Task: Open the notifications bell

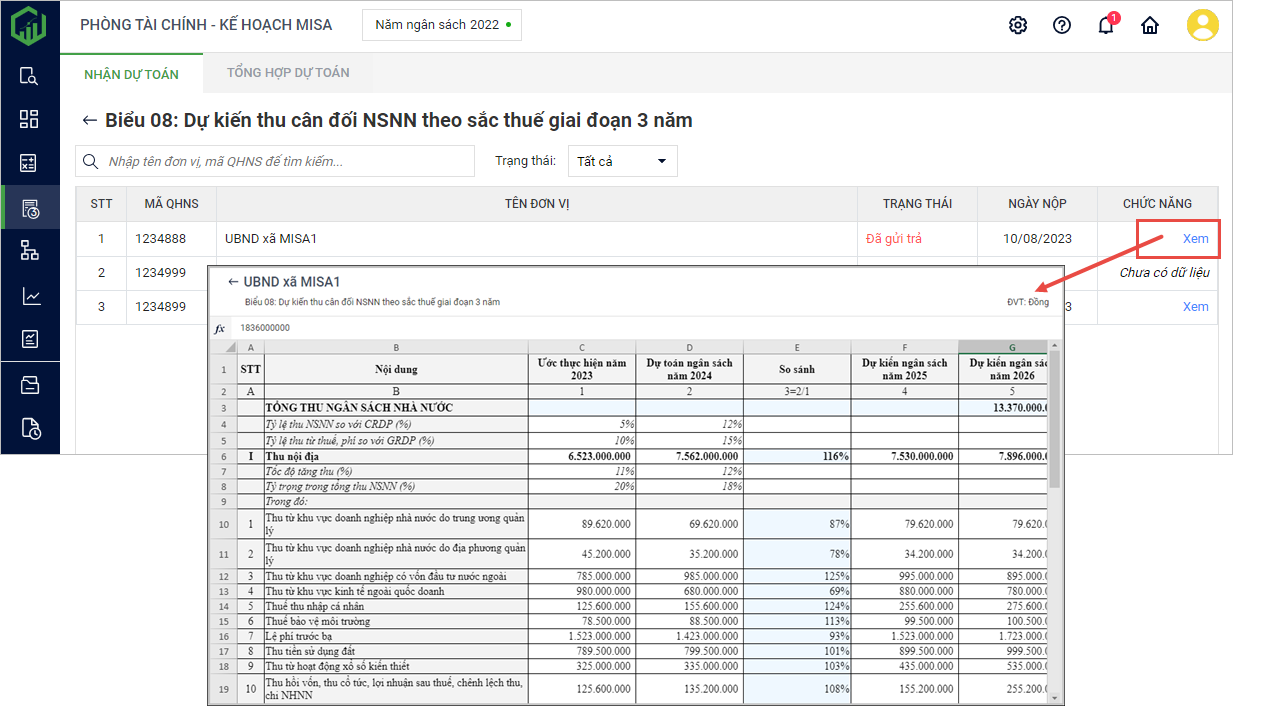Action: click(1106, 26)
